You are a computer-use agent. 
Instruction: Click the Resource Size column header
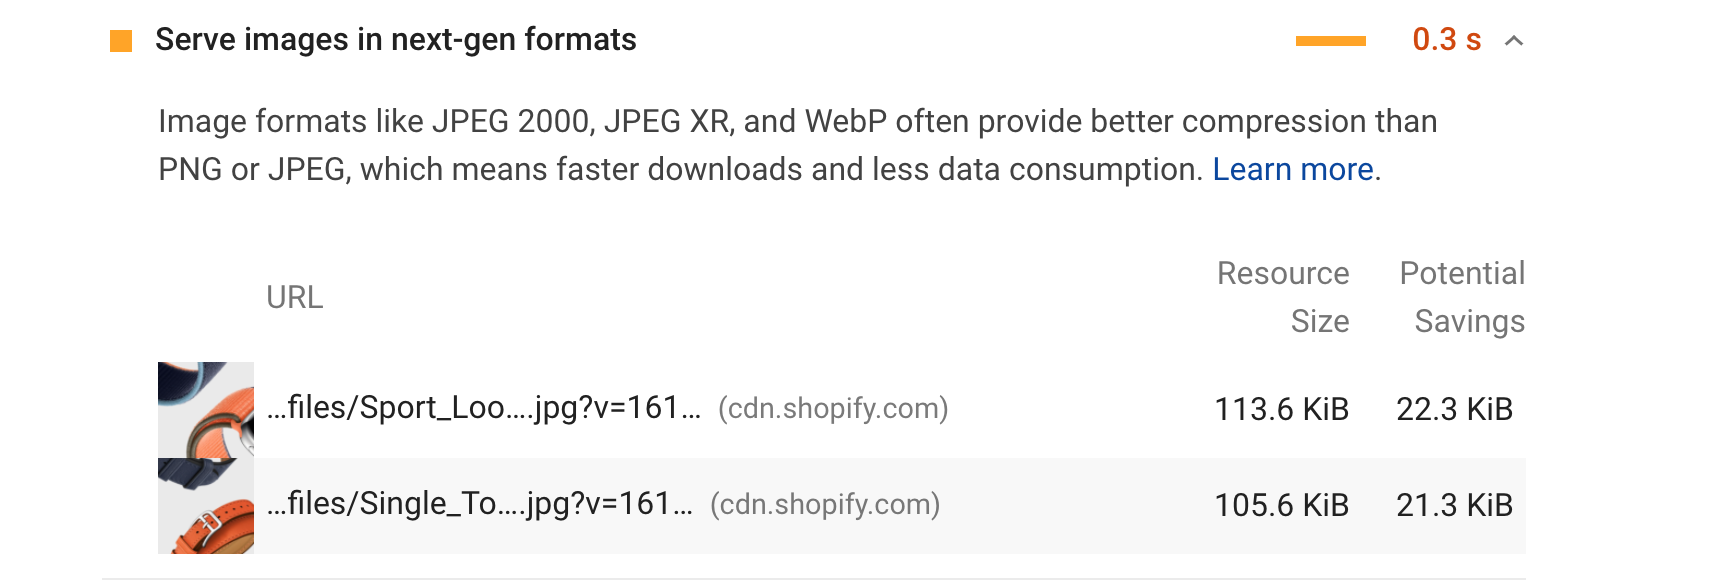(1283, 297)
